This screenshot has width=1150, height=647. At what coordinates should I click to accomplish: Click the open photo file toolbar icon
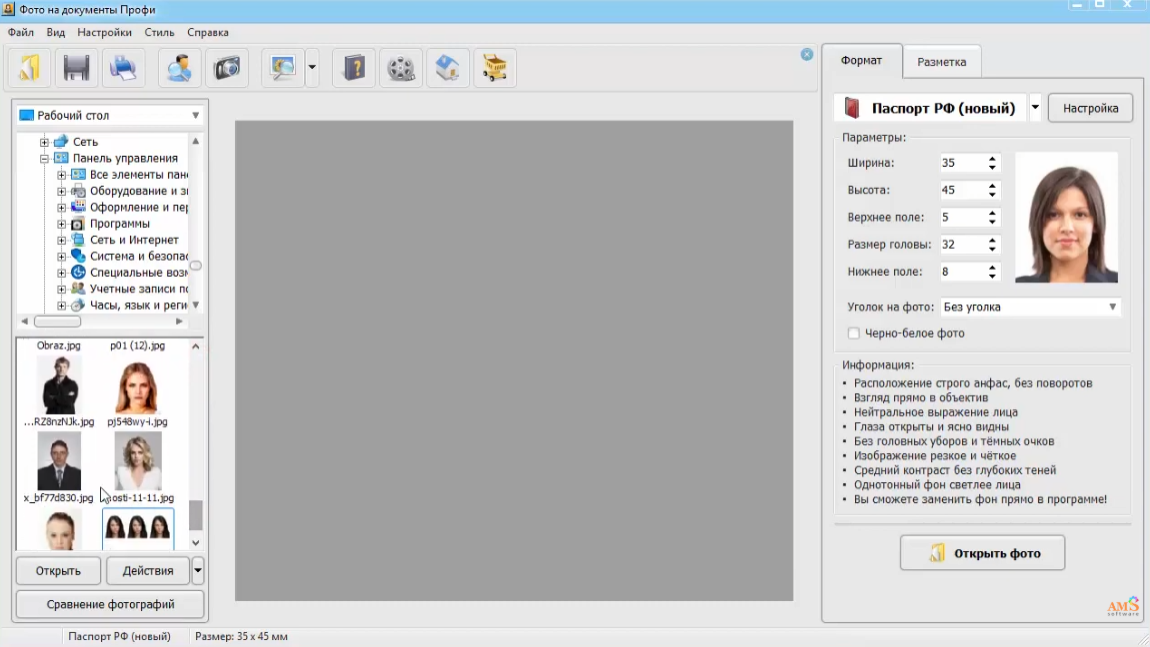point(29,68)
